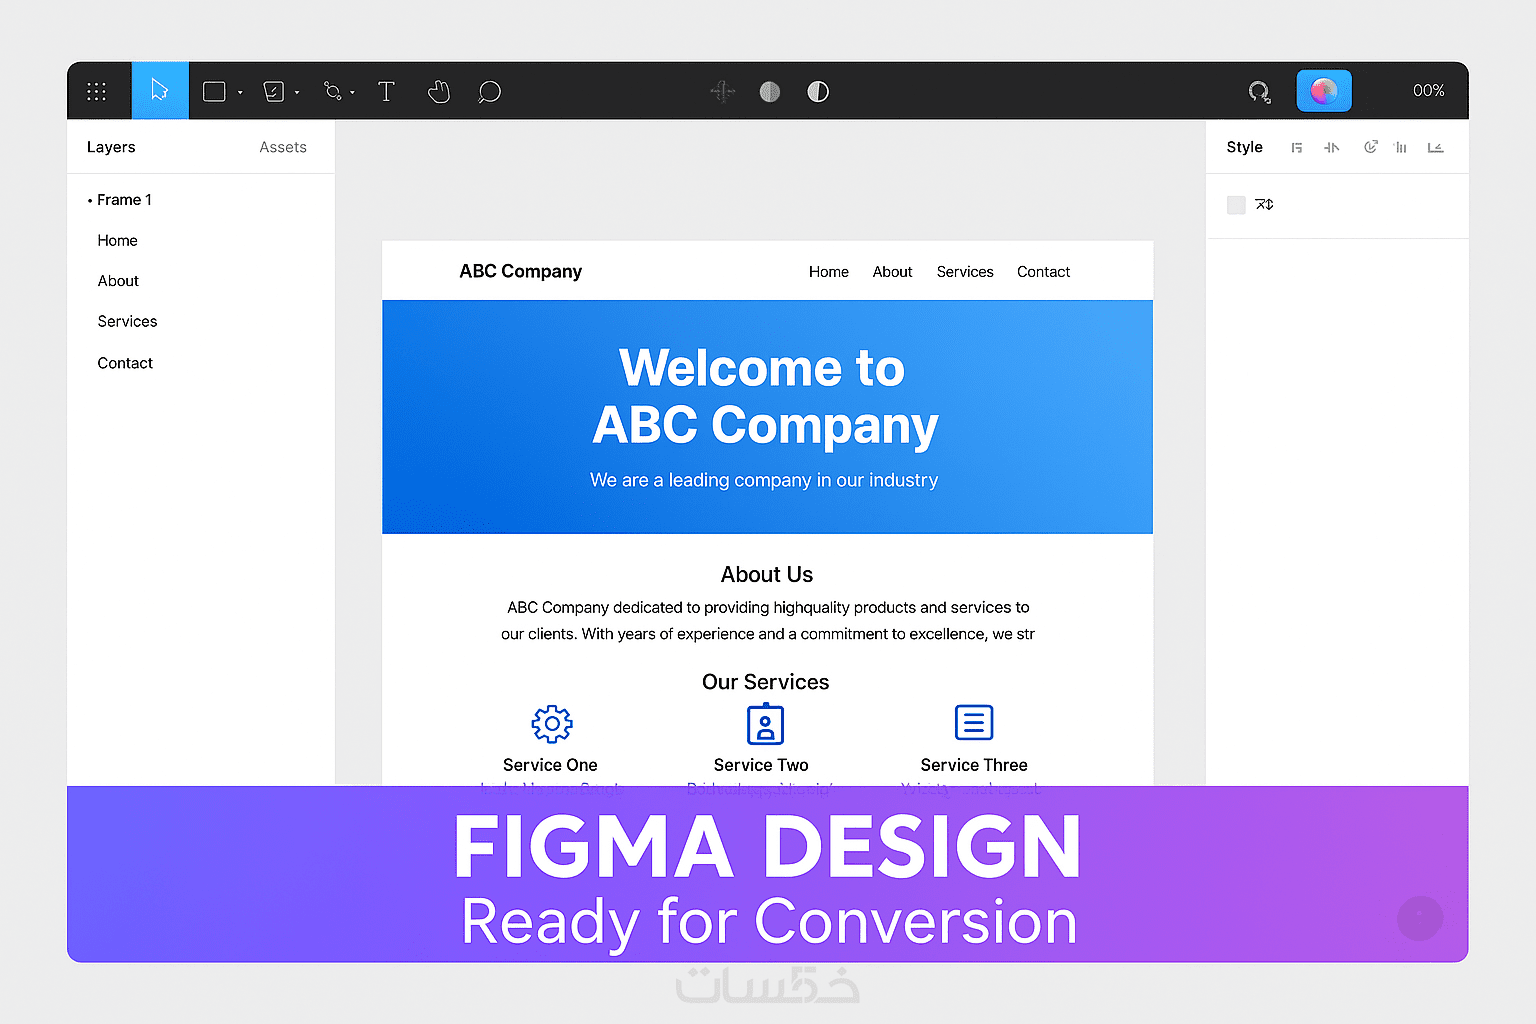Image resolution: width=1536 pixels, height=1024 pixels.
Task: Choose the node path tool
Action: [x=333, y=92]
